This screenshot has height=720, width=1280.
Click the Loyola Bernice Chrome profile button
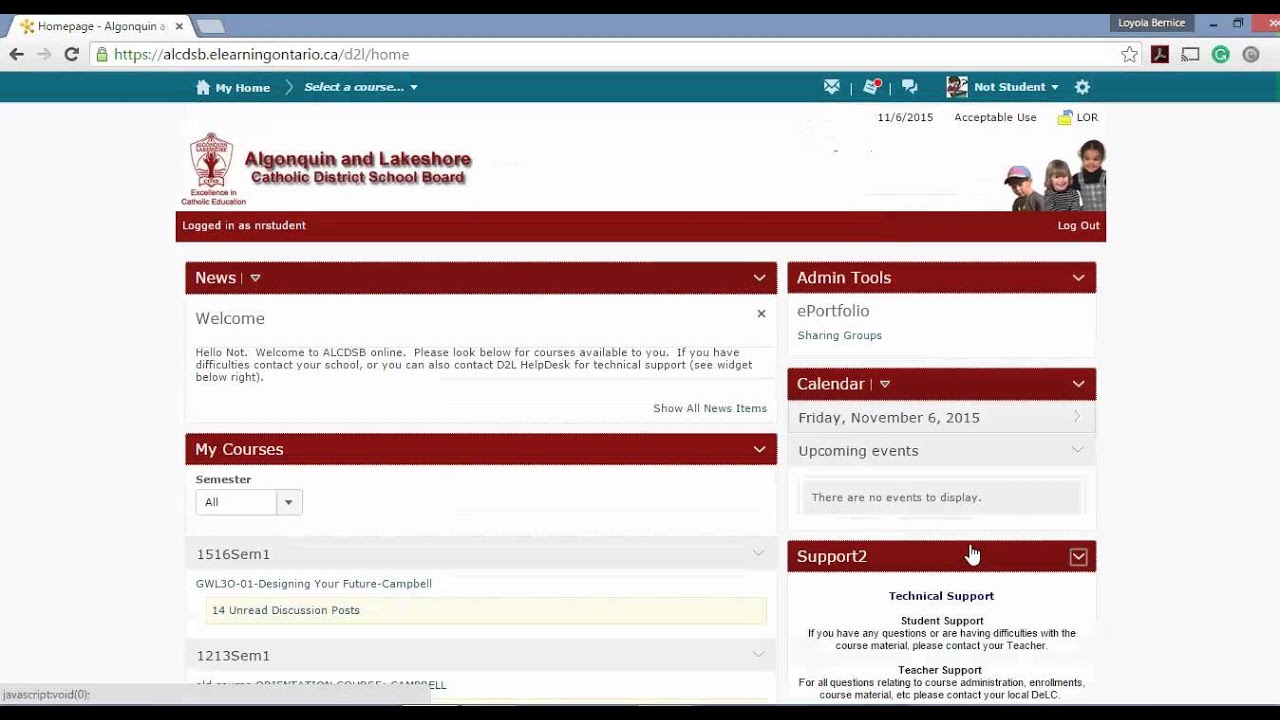(1151, 23)
